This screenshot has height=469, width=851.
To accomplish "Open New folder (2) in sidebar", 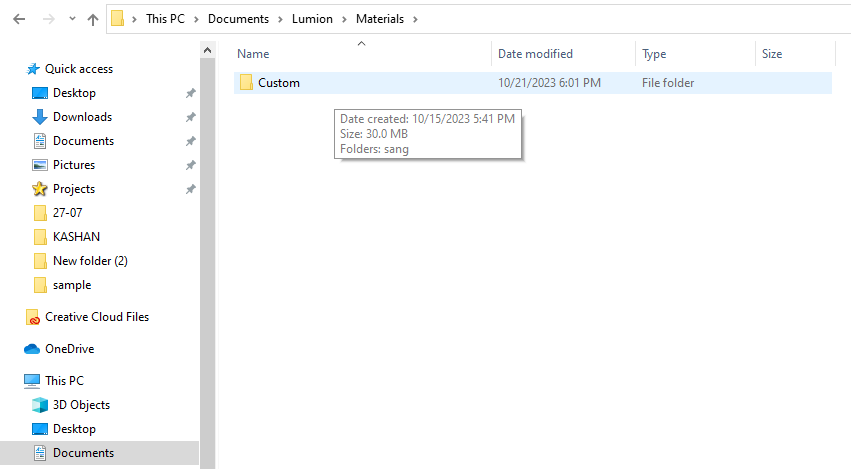I will coord(90,261).
